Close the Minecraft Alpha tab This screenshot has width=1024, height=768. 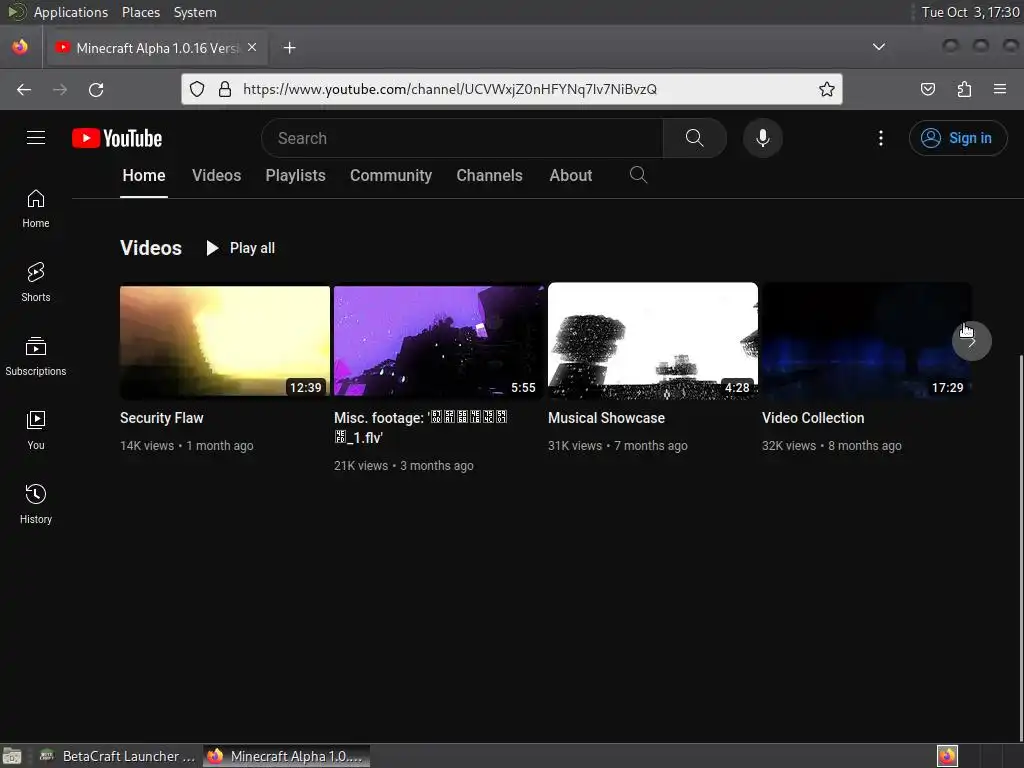(x=252, y=48)
